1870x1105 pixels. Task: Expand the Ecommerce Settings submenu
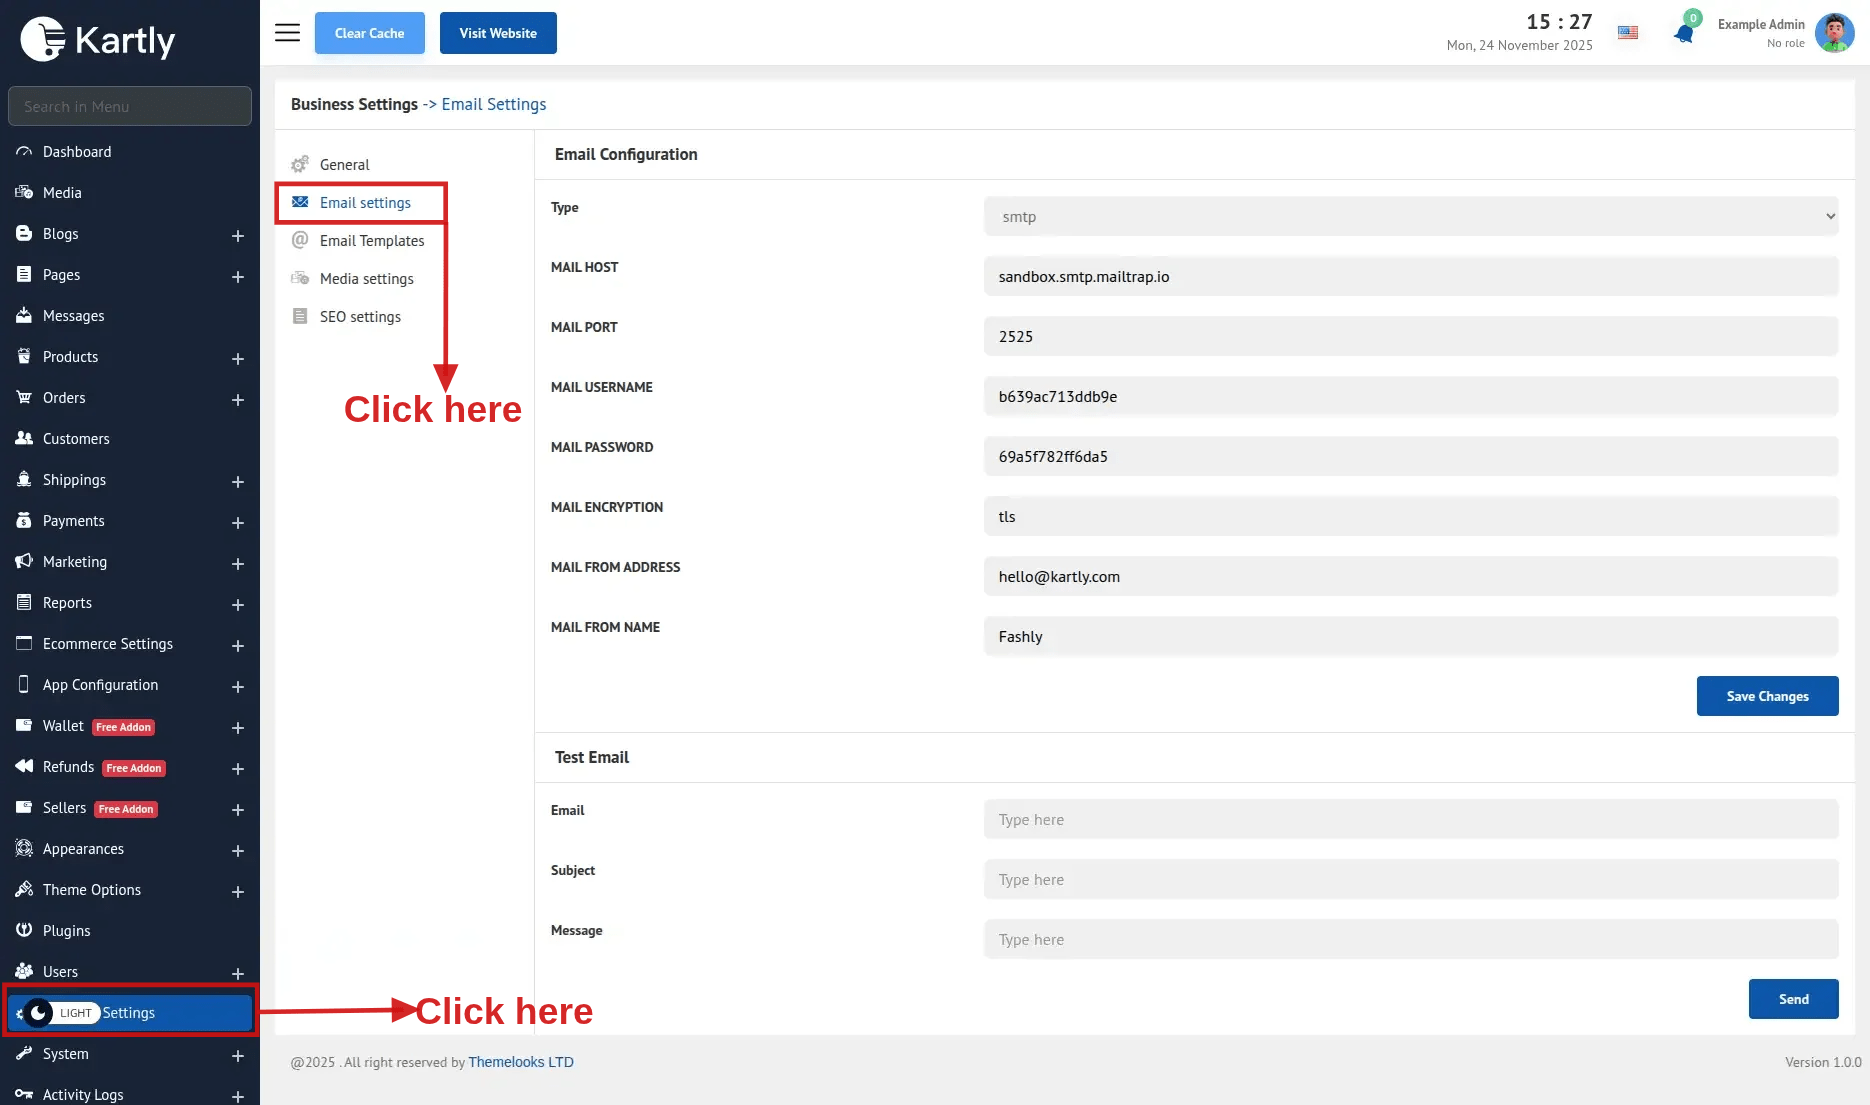(x=238, y=645)
